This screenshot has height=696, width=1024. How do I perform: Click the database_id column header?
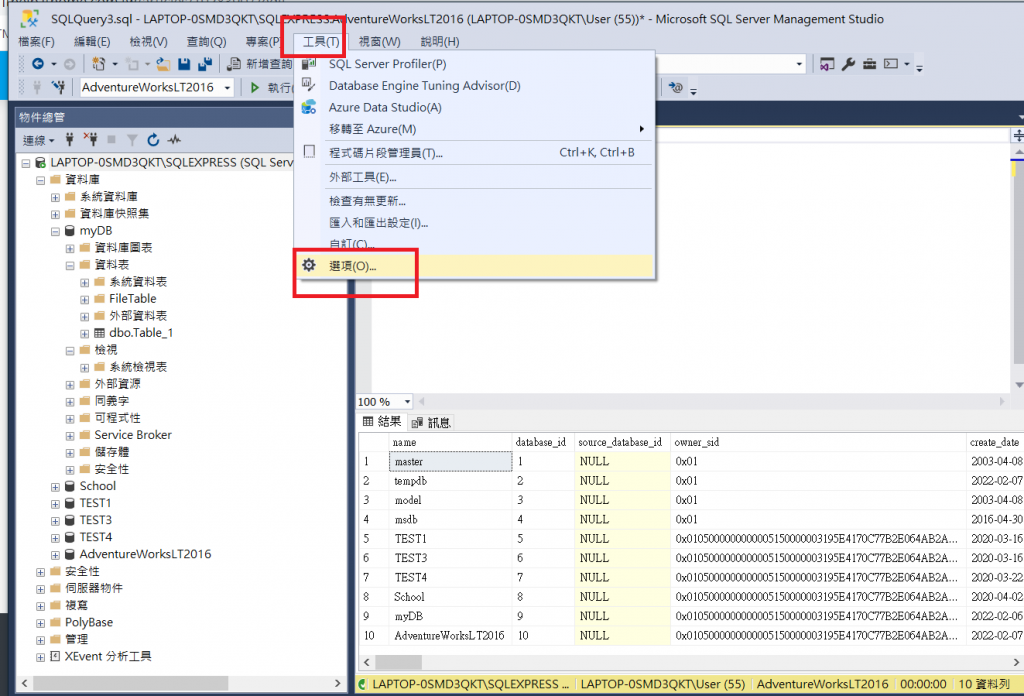click(543, 442)
